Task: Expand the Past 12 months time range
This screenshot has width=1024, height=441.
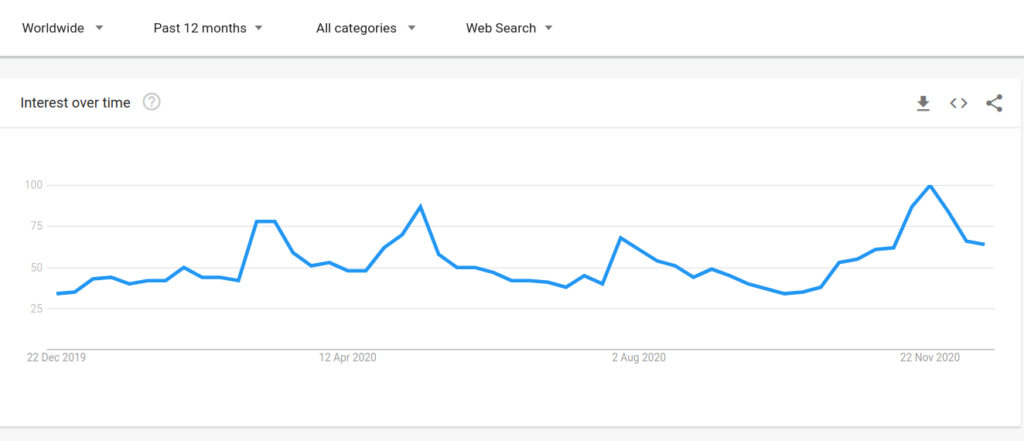Action: [x=208, y=28]
